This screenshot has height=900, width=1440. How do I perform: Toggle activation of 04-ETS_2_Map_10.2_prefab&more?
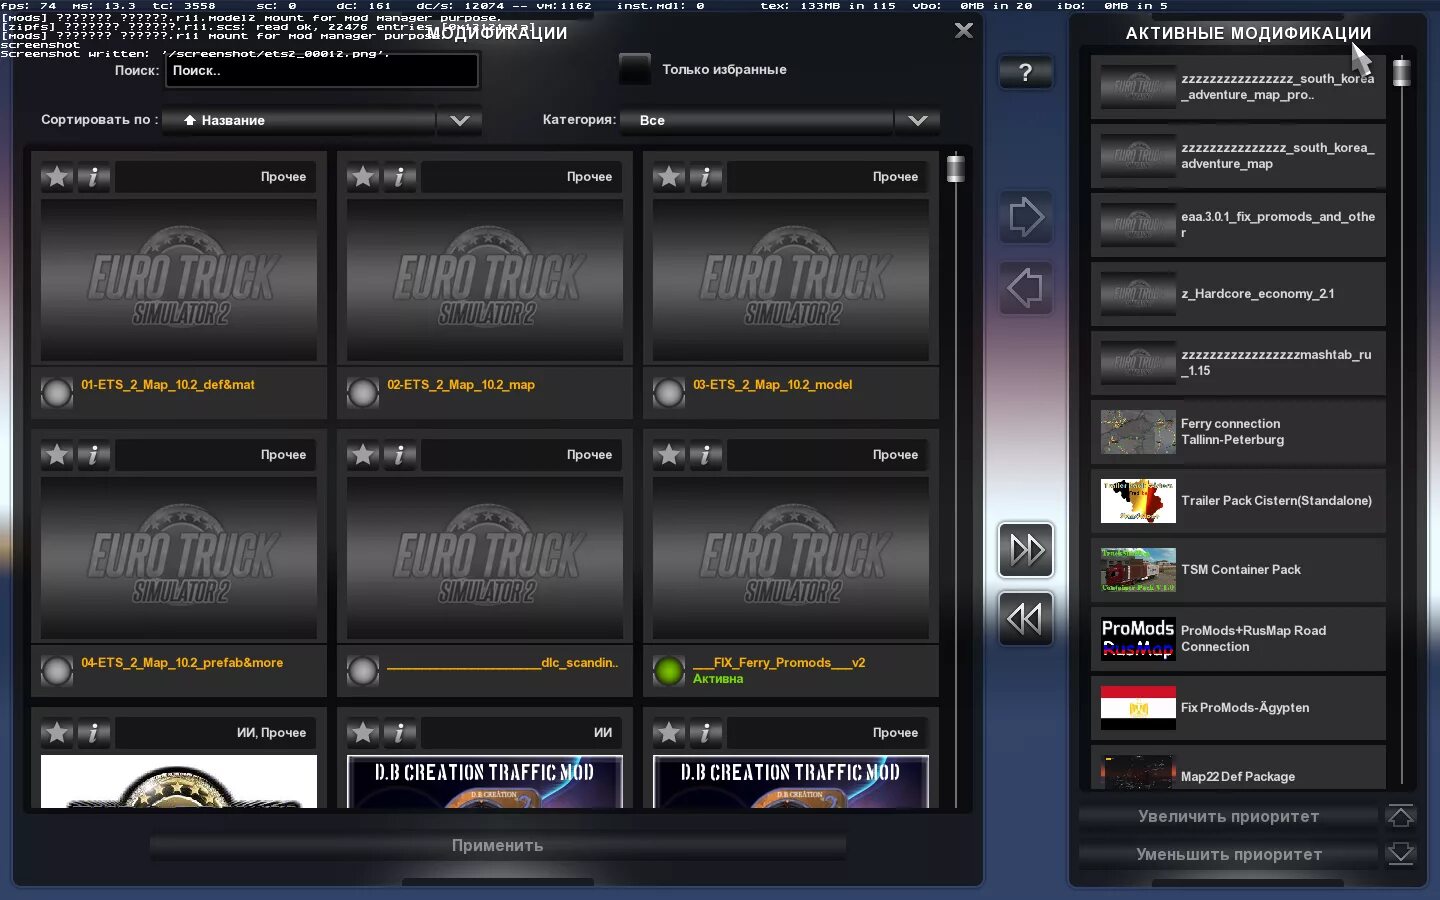(57, 671)
